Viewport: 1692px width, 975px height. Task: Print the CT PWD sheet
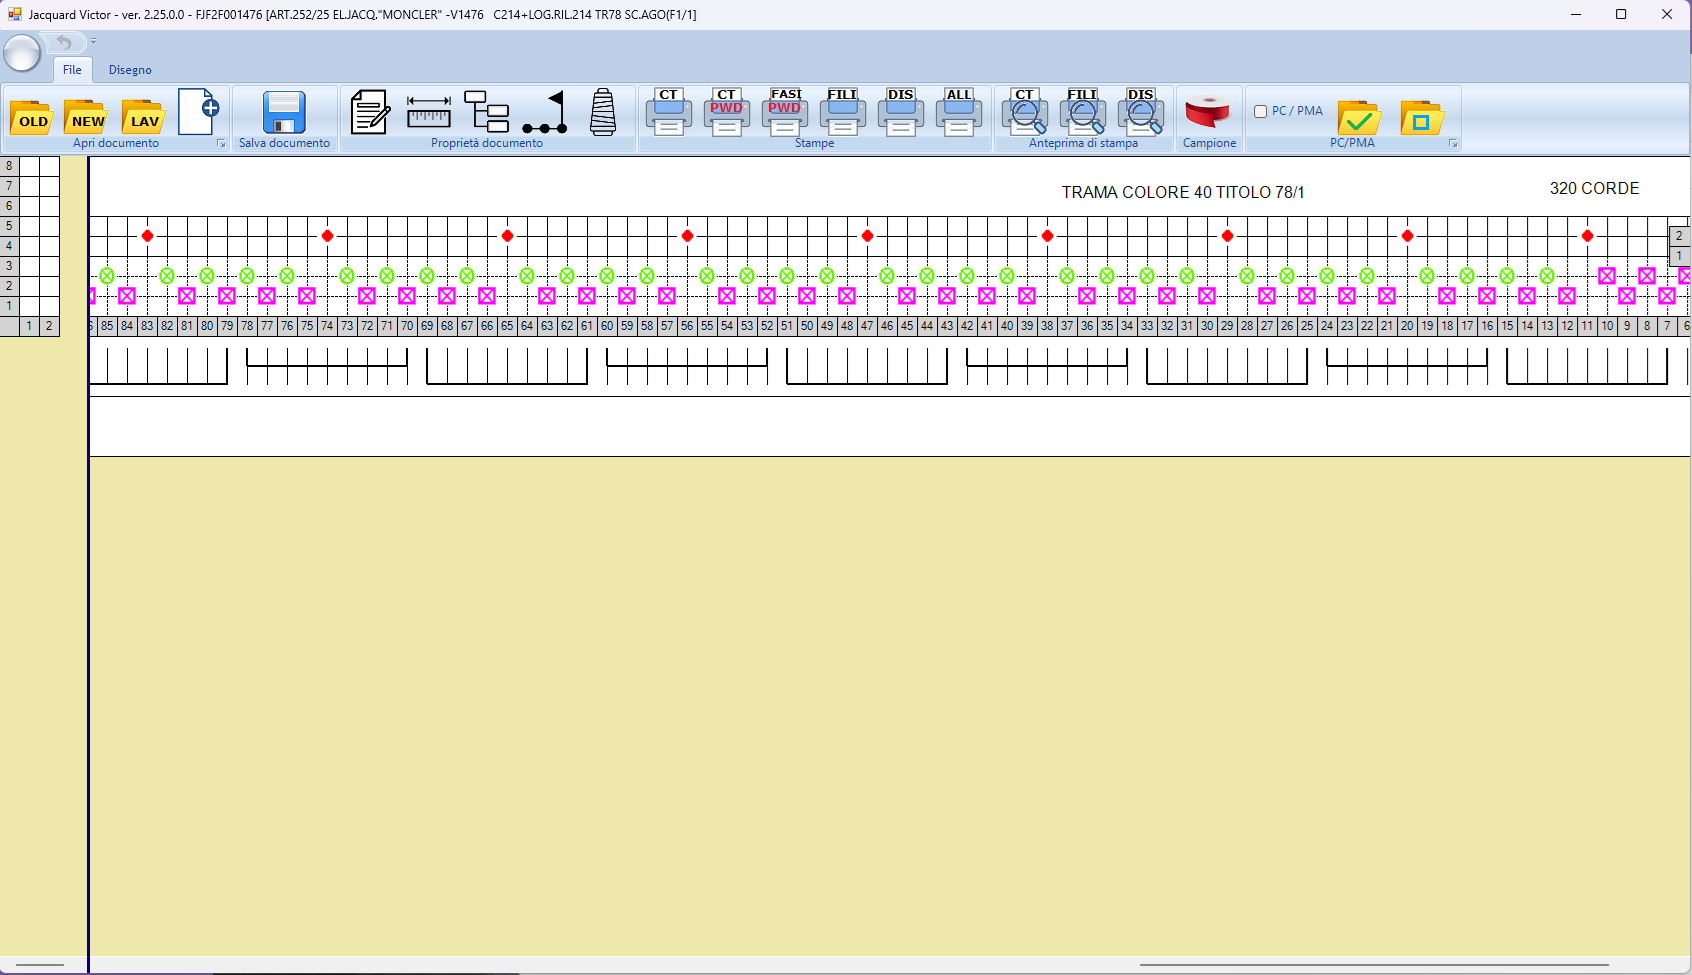727,112
